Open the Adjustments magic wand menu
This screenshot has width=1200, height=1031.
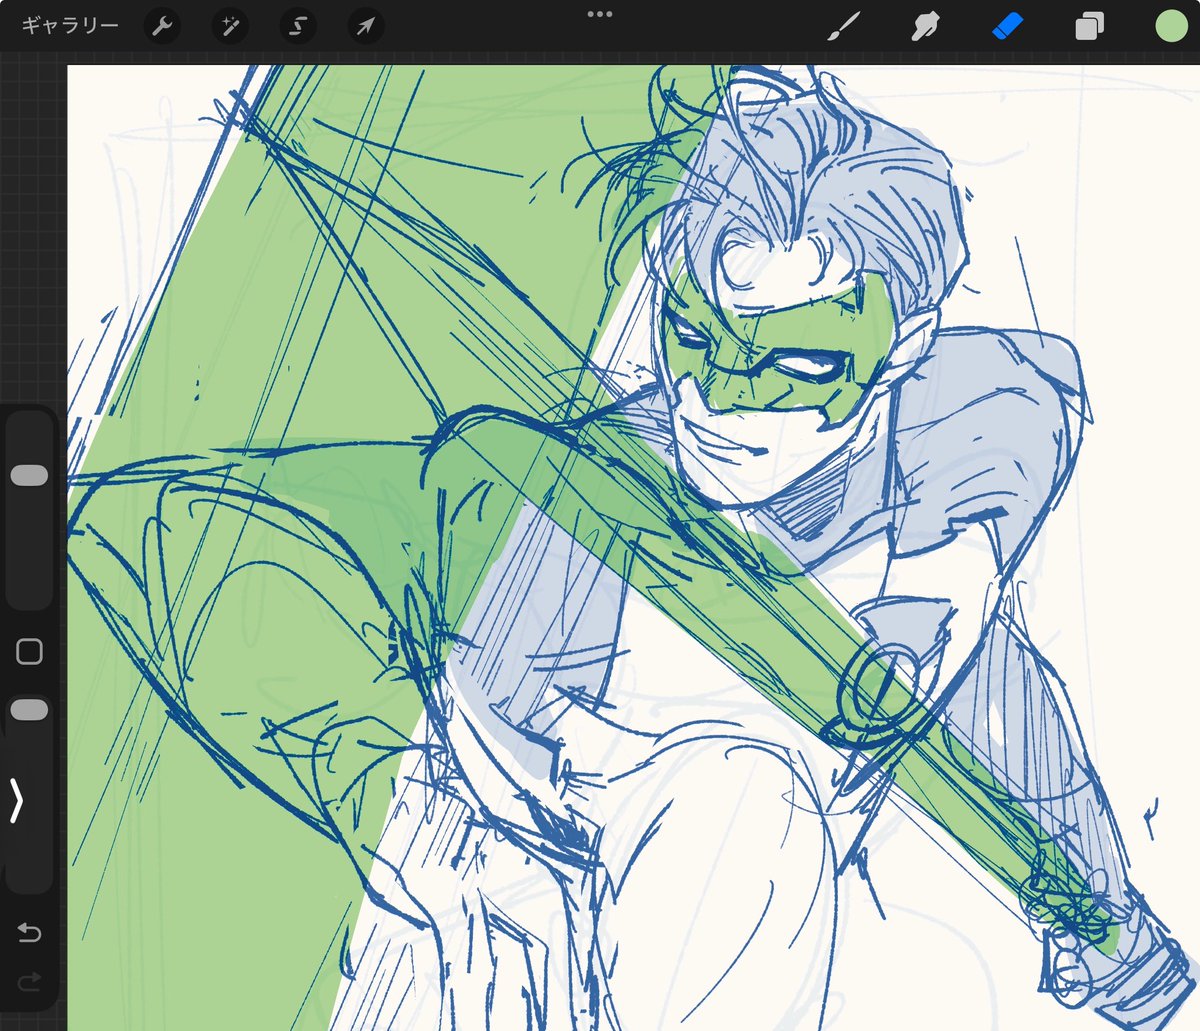230,26
